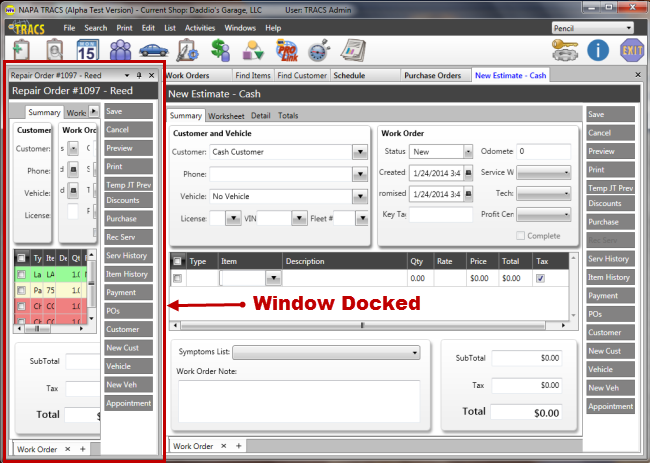
Task: Click the find work order magnifier icon
Action: coord(54,50)
